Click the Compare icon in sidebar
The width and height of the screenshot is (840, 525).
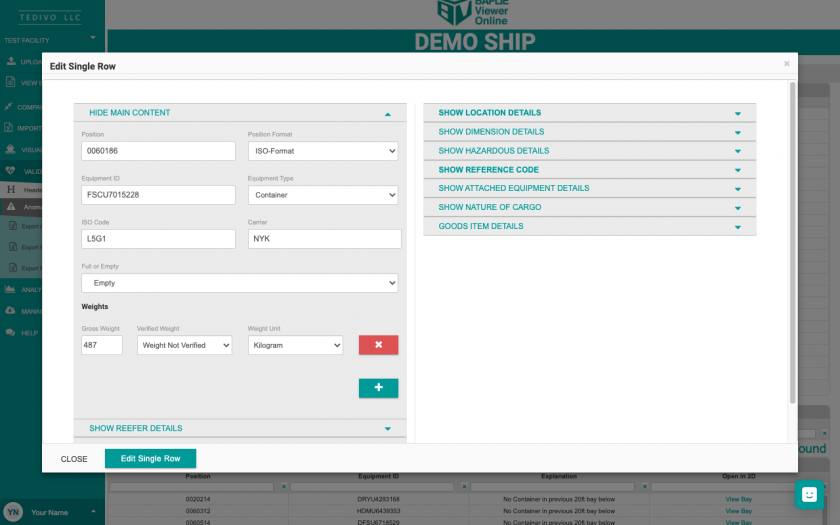pyautogui.click(x=8, y=106)
